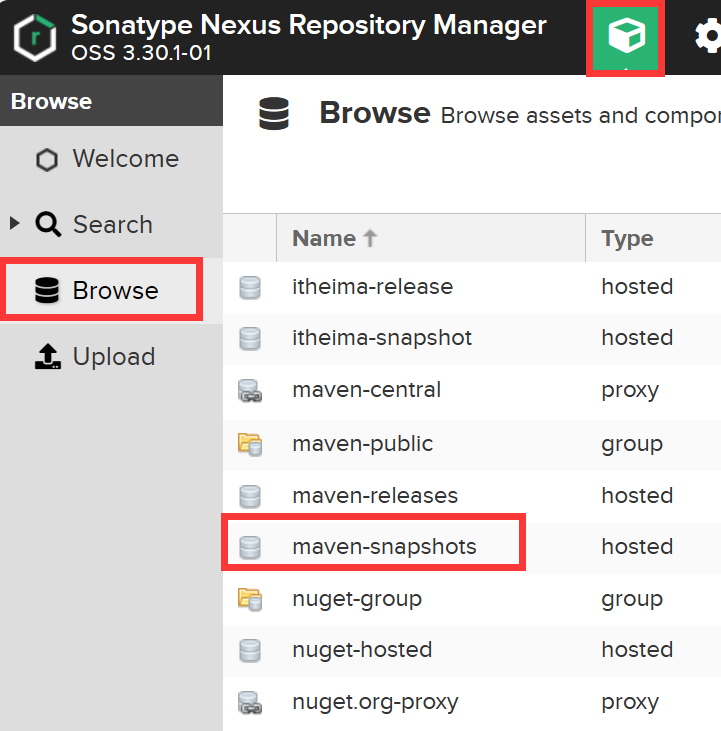This screenshot has width=721, height=731.
Task: Sort by the Type column header
Action: (x=653, y=238)
